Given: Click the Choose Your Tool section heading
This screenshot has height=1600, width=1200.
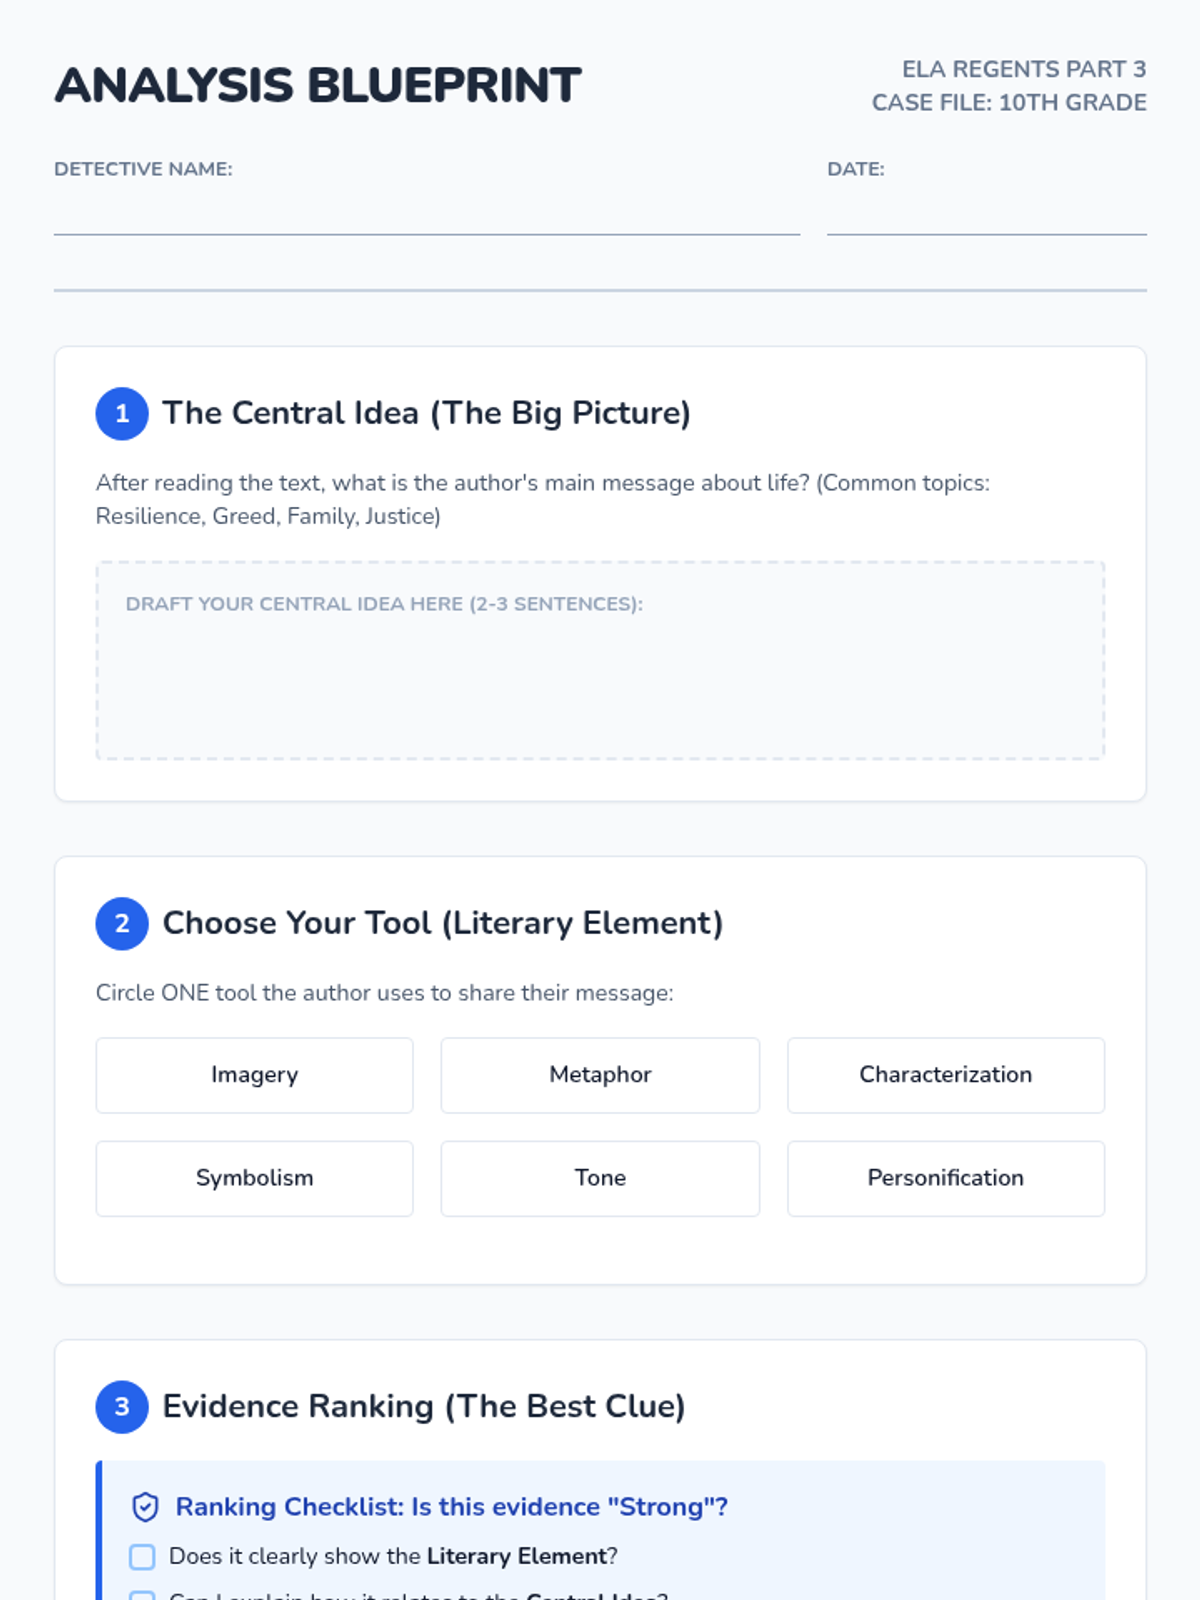Looking at the screenshot, I should coord(442,923).
